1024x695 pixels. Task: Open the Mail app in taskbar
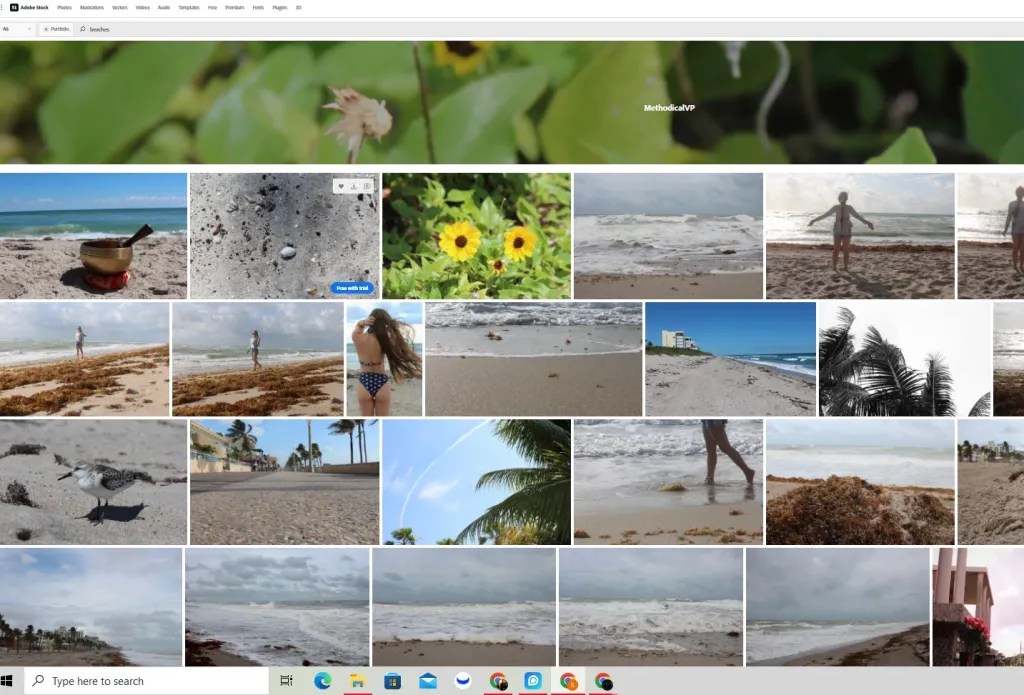(x=428, y=681)
